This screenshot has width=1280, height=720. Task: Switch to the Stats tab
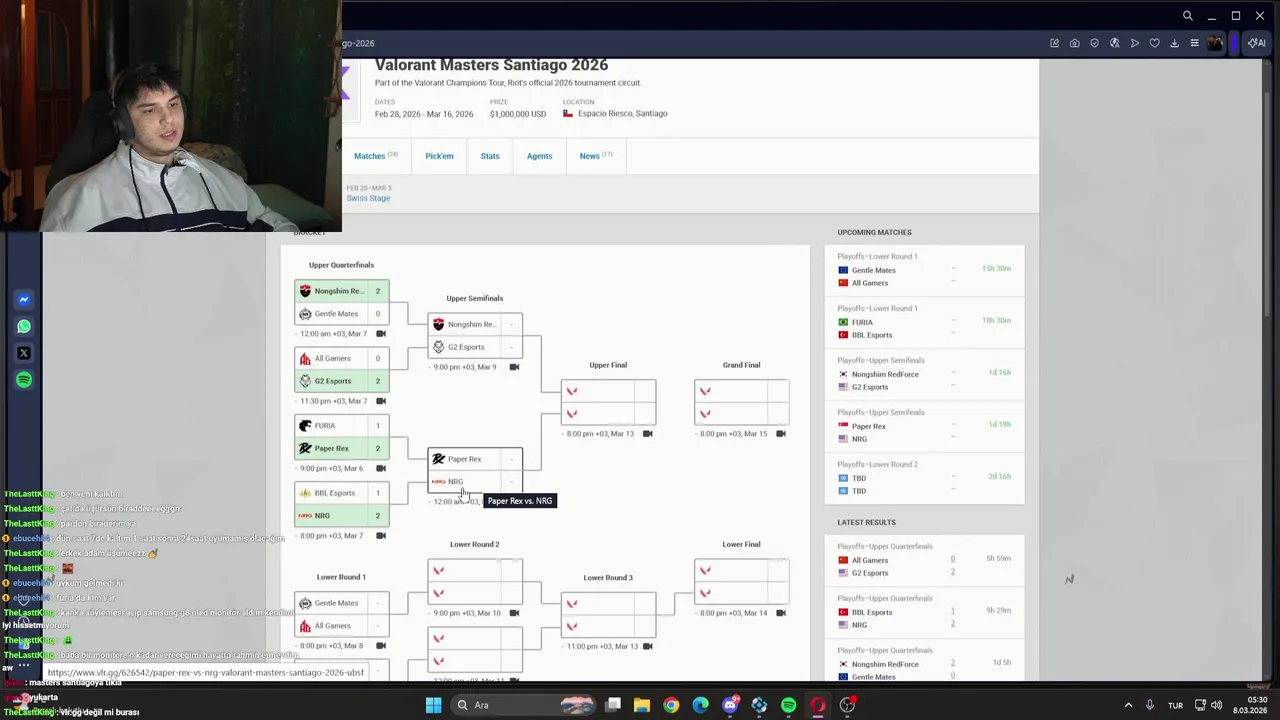point(490,156)
